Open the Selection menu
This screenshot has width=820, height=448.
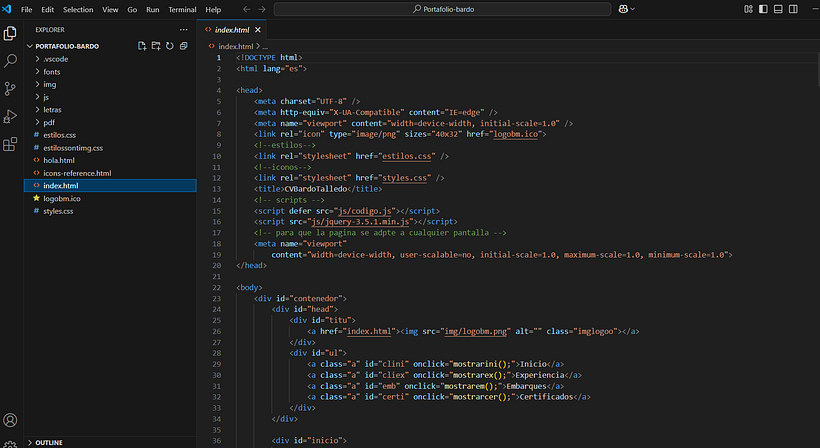[x=78, y=9]
